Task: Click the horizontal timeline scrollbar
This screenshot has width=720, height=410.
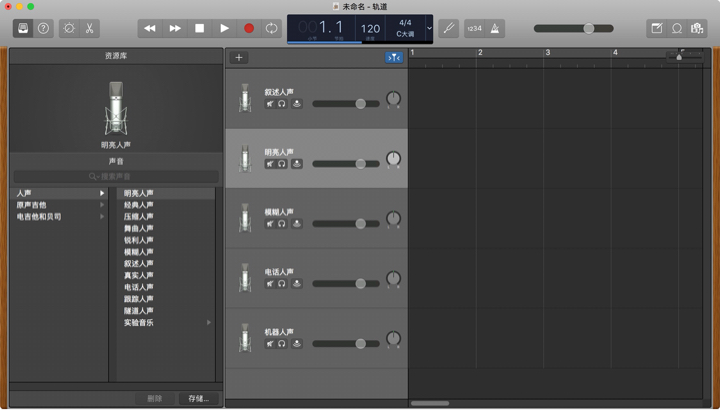Action: [x=430, y=404]
